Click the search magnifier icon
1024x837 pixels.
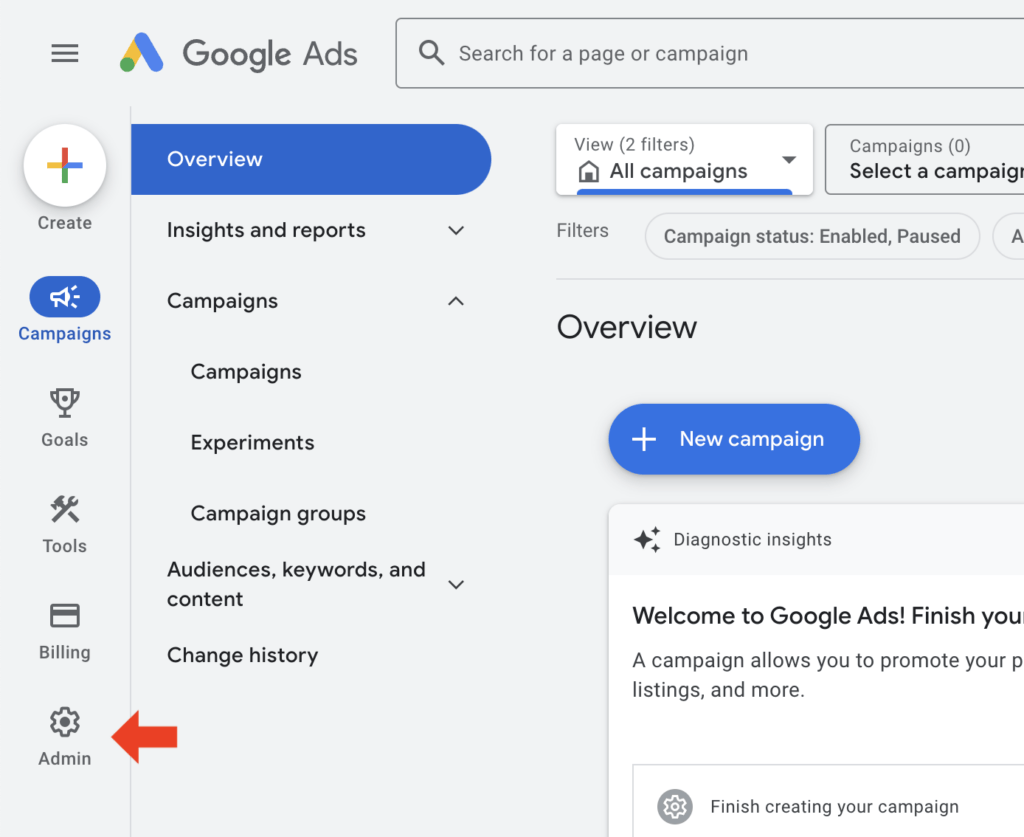[430, 52]
